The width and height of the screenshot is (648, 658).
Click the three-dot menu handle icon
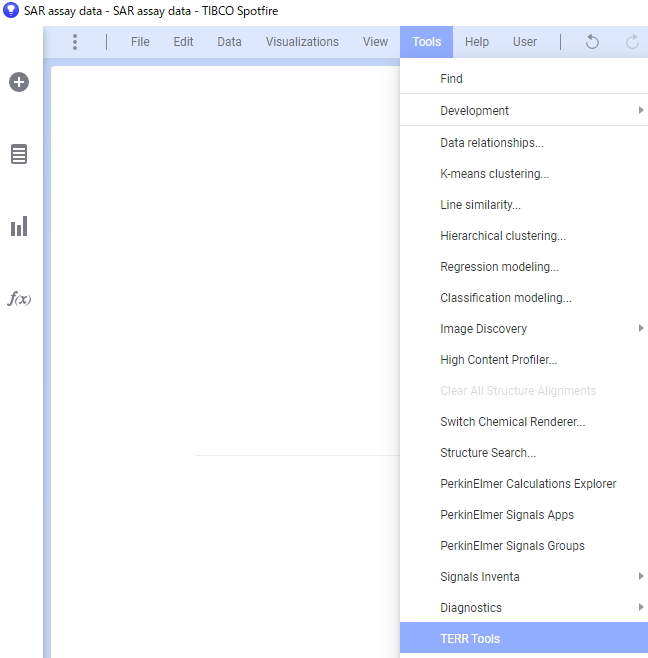point(75,42)
